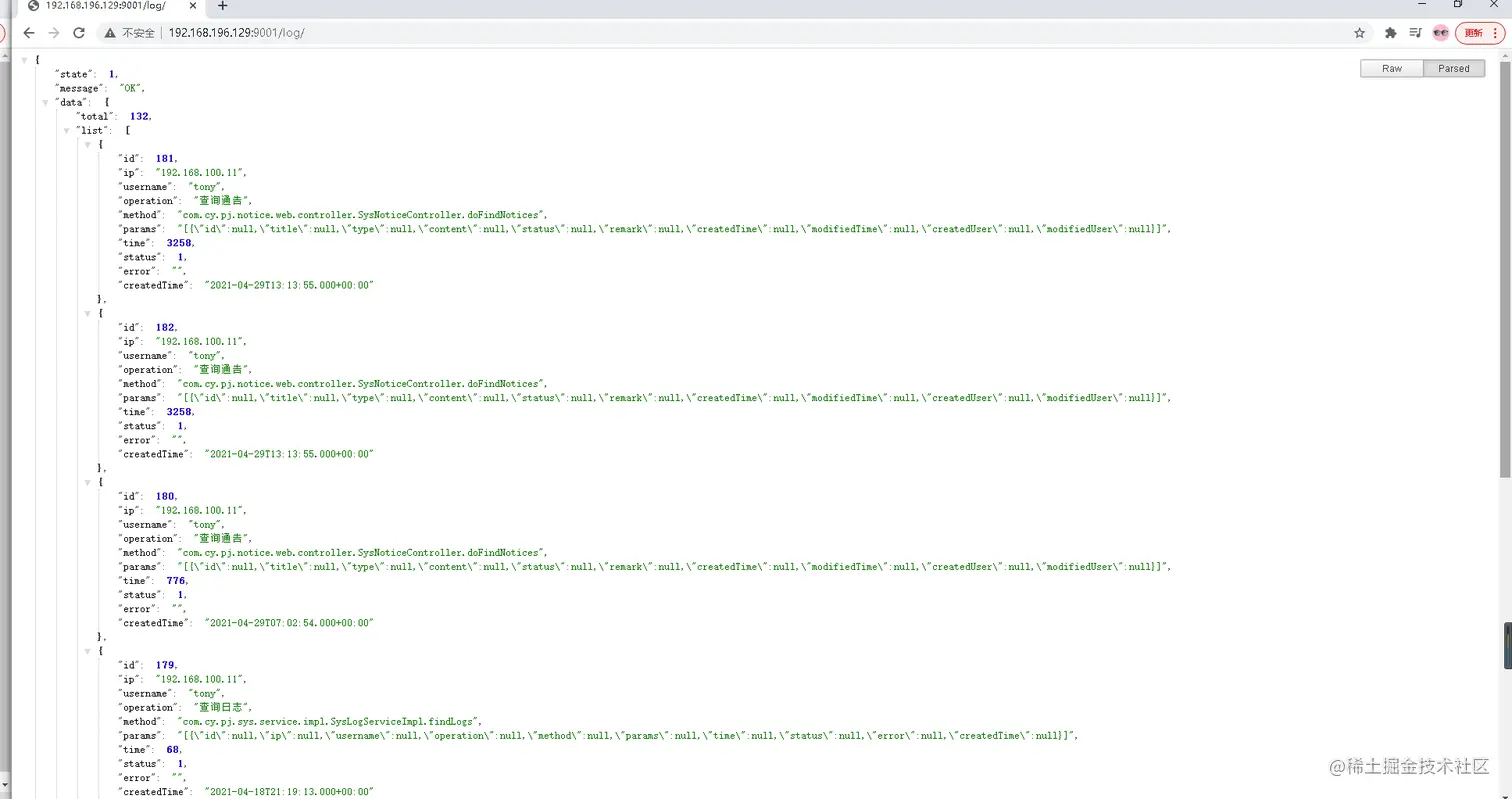
Task: Show the not-secure site warning info
Action: 131,33
